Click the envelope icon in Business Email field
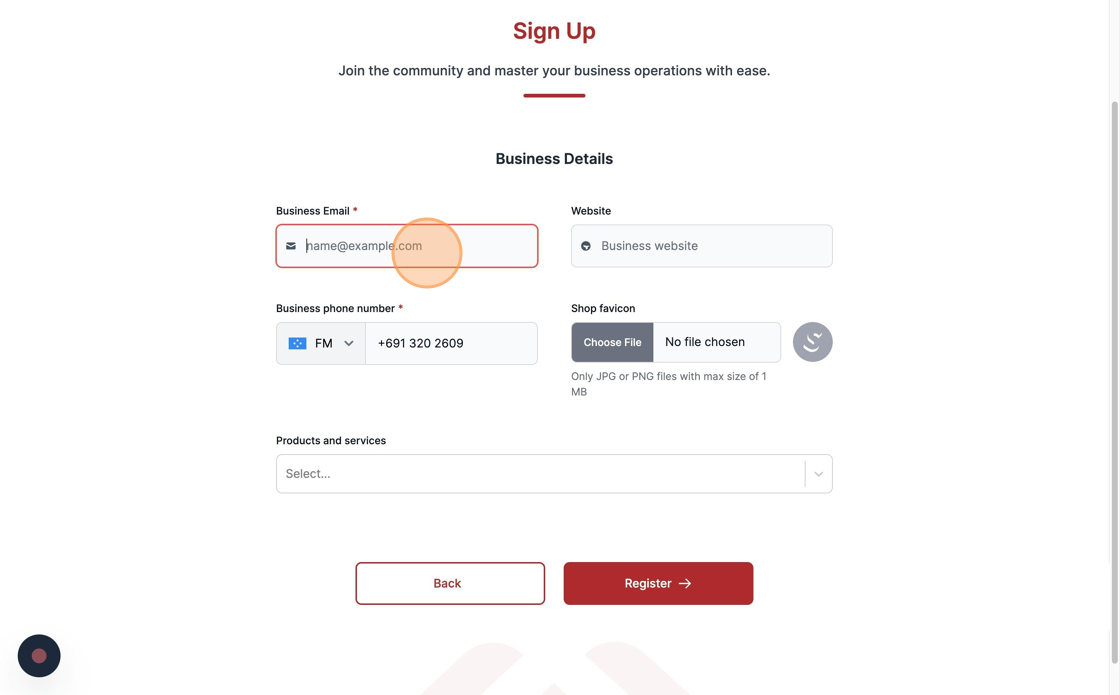This screenshot has height=695, width=1120. click(291, 246)
